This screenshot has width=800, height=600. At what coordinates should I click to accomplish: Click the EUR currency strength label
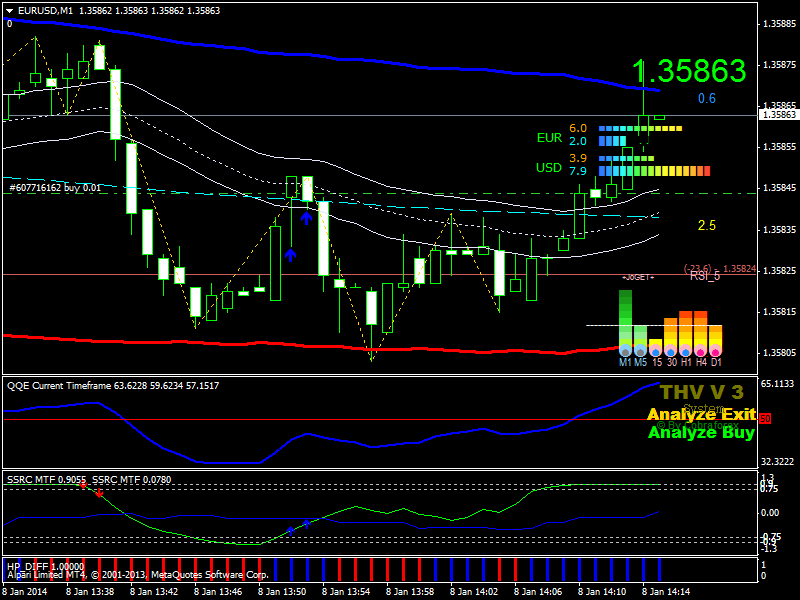coord(549,138)
